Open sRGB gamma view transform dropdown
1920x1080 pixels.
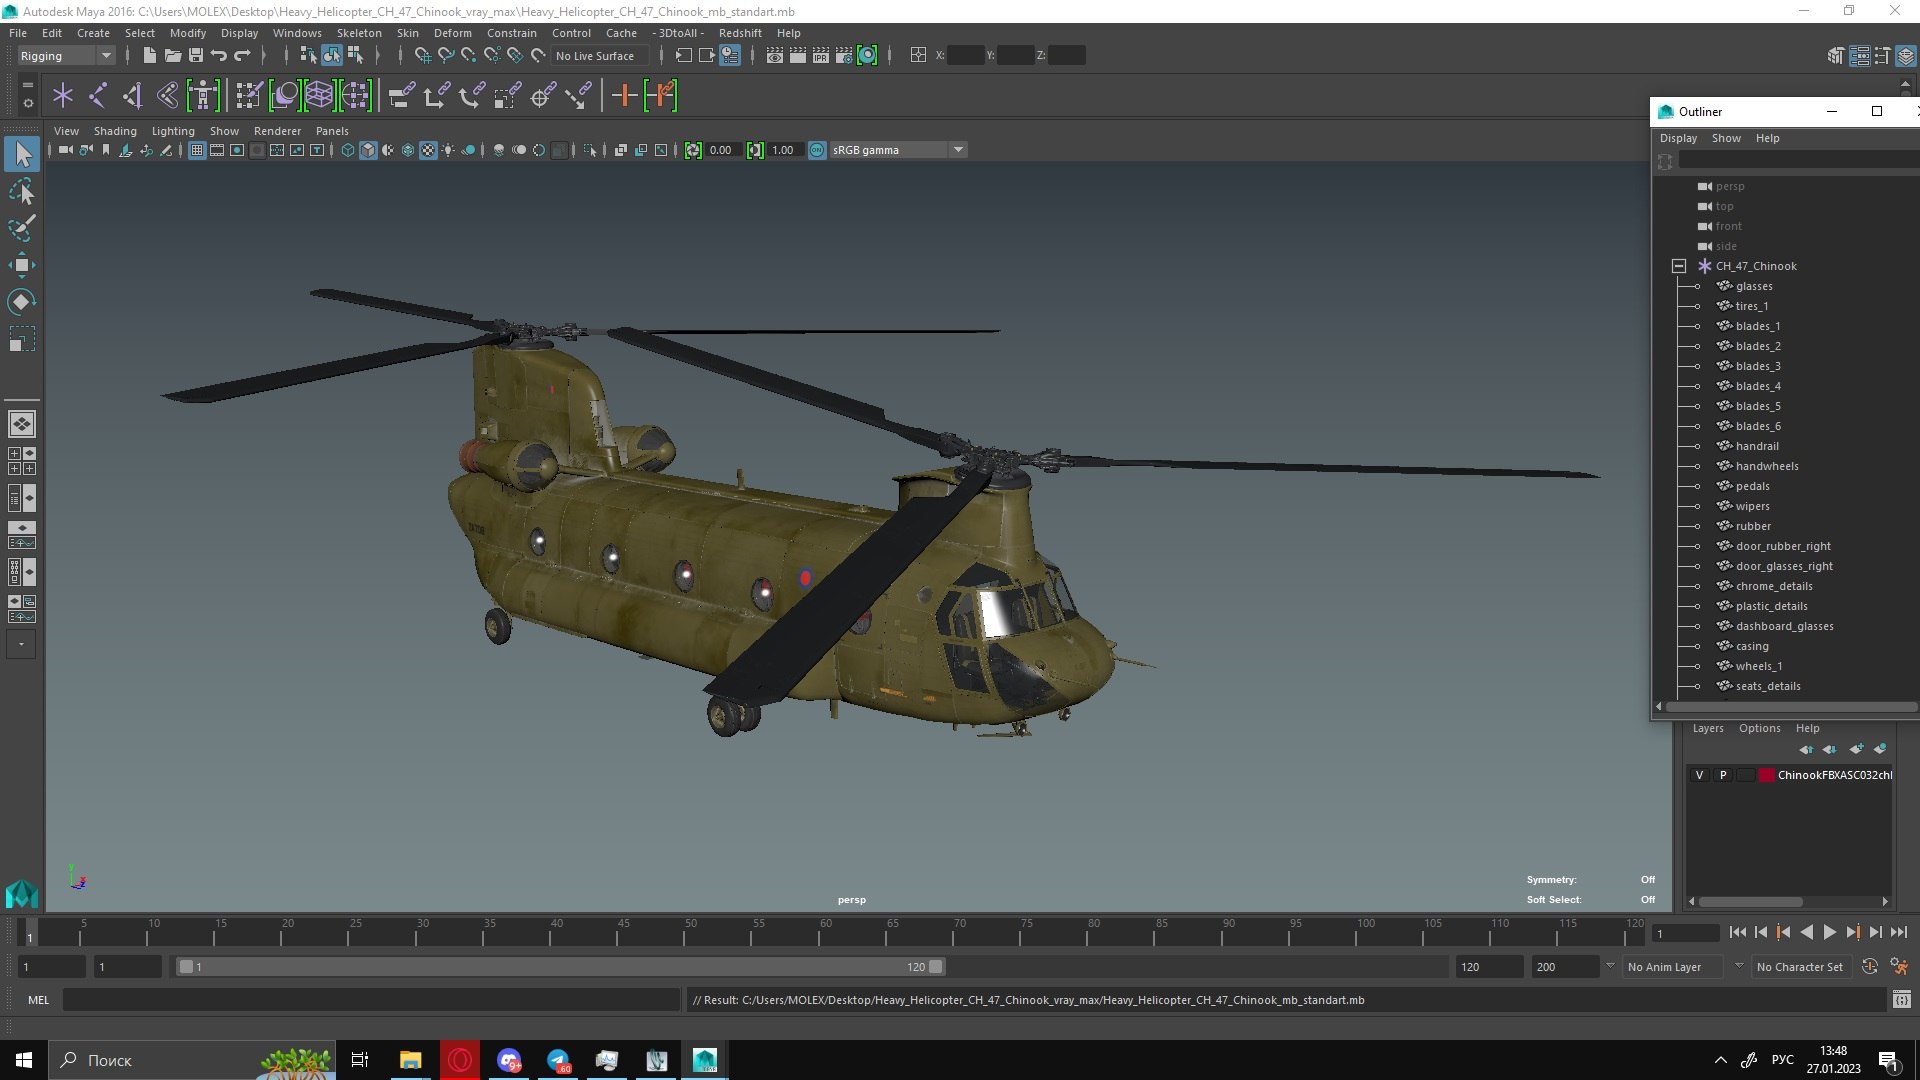(x=898, y=150)
